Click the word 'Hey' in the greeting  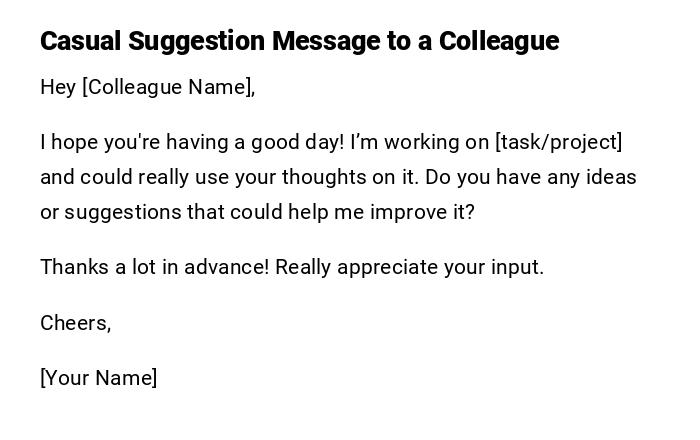pos(58,87)
